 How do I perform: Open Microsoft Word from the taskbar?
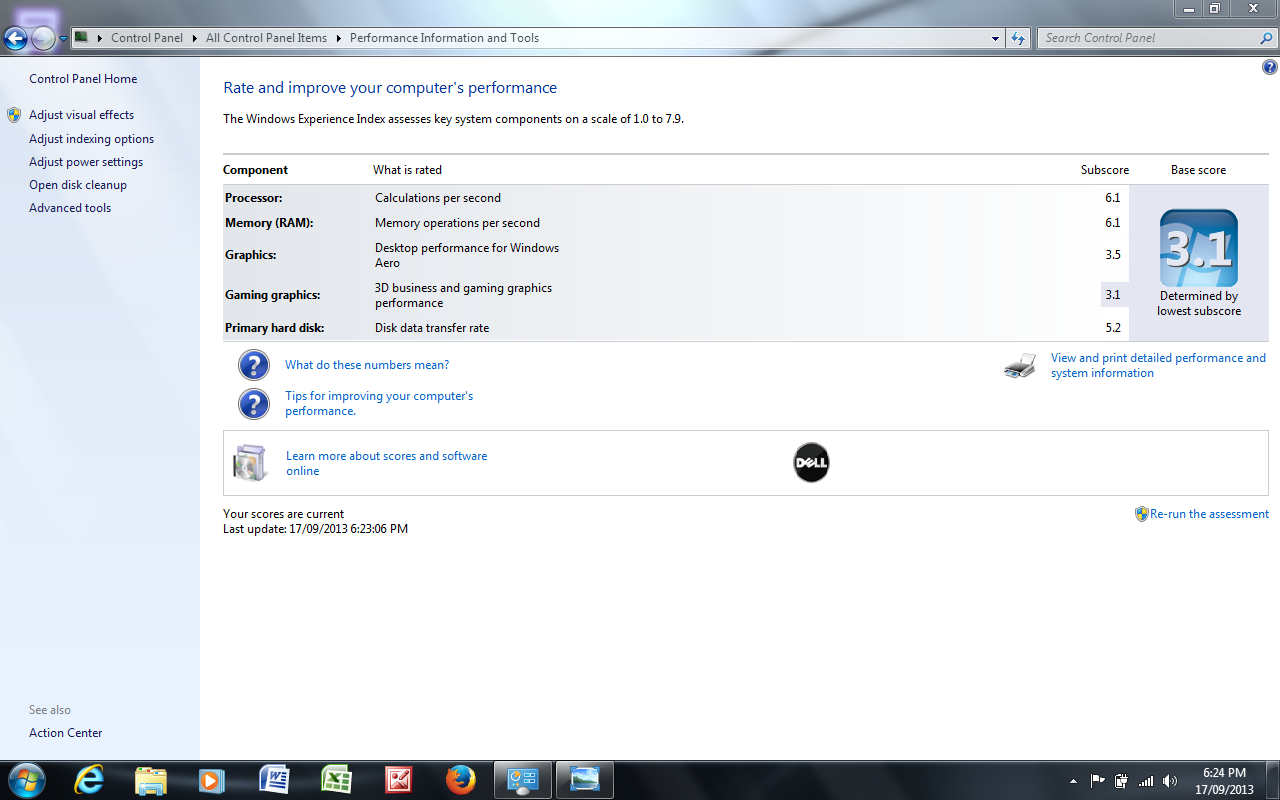point(274,780)
